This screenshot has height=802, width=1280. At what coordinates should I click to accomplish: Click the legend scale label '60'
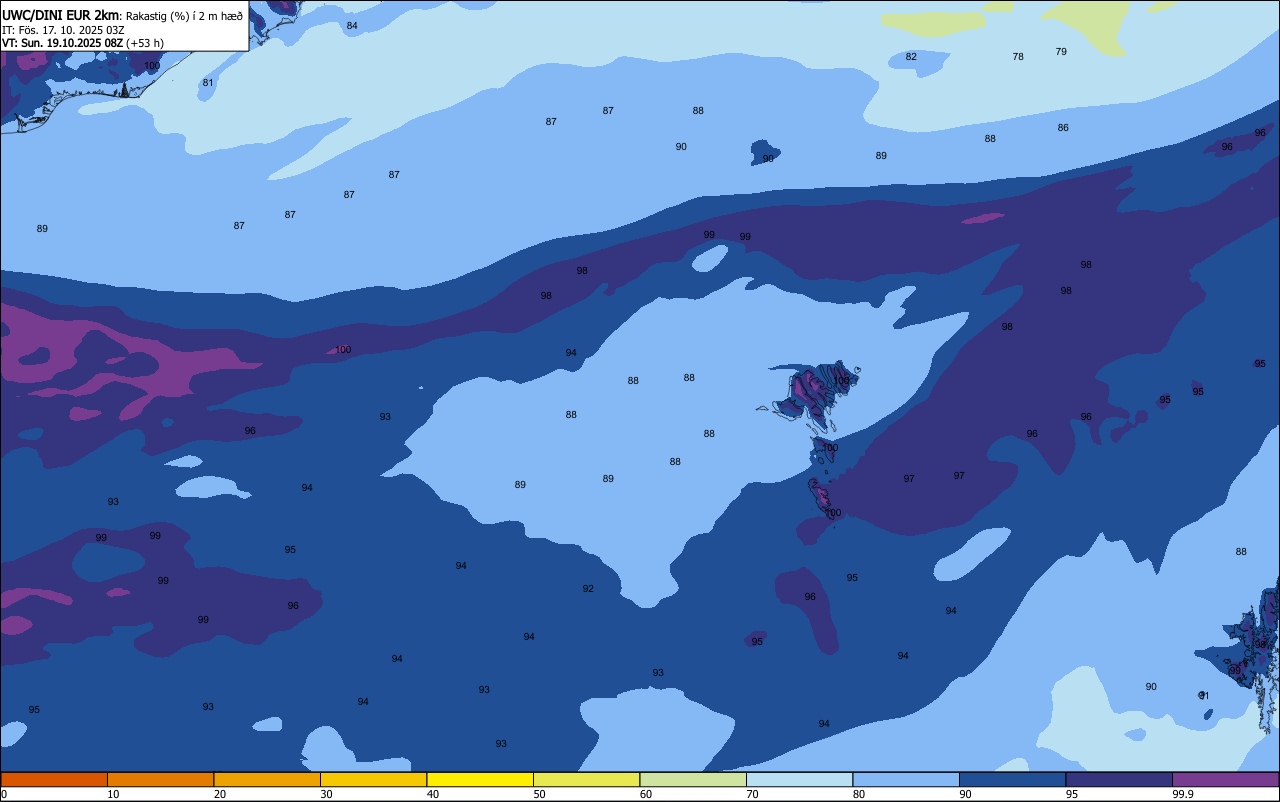[646, 794]
